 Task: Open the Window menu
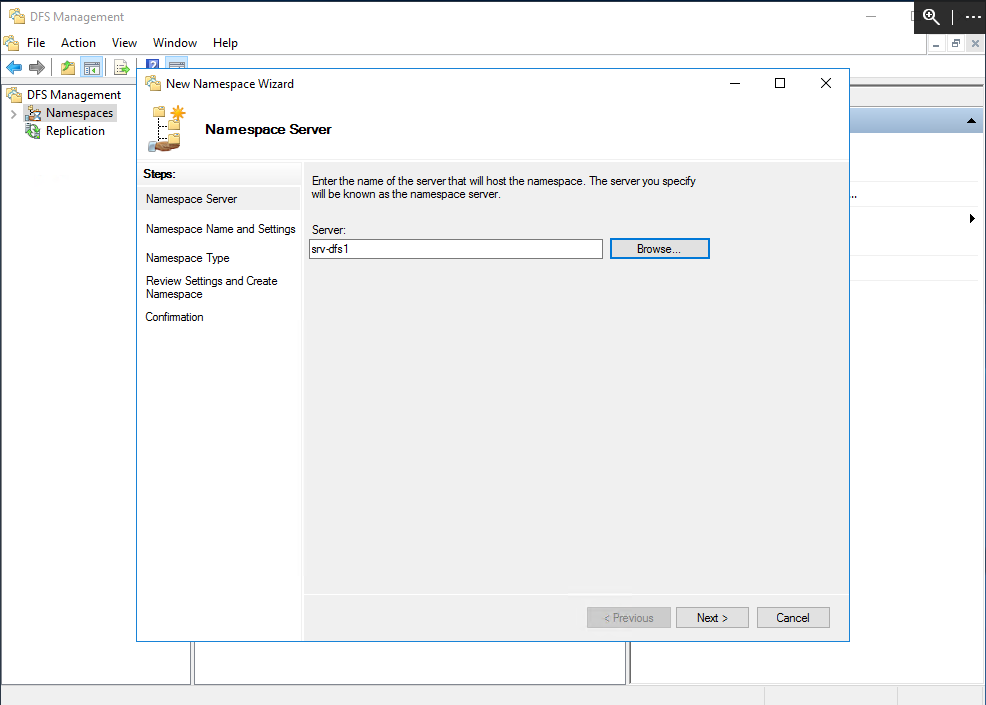(x=175, y=43)
